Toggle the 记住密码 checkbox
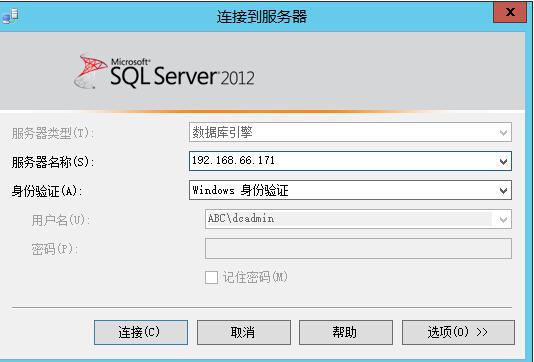Viewport: 534px width, 362px height. pyautogui.click(x=211, y=277)
